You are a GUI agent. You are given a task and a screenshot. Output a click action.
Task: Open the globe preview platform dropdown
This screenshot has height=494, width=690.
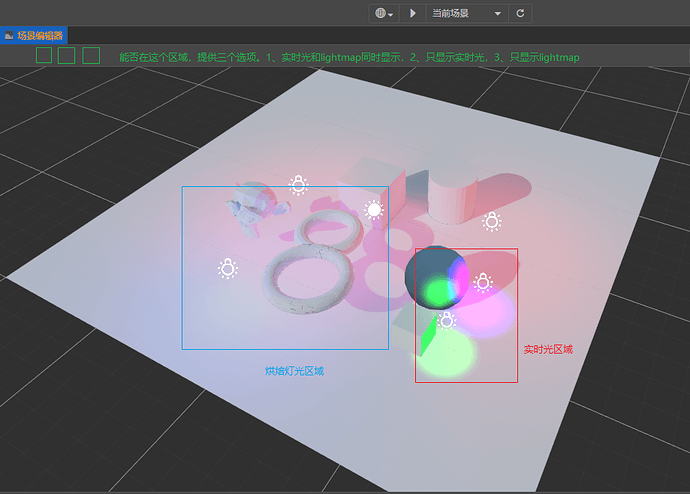(x=384, y=13)
